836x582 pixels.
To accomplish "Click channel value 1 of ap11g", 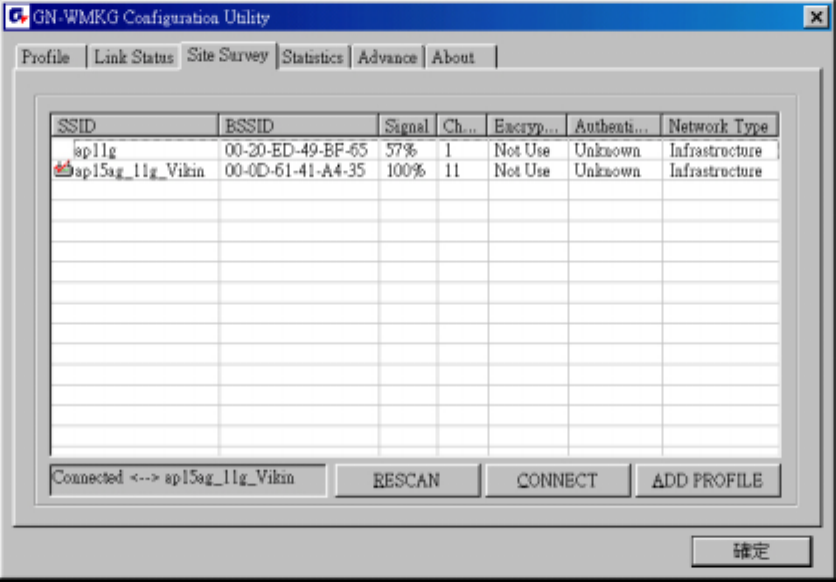I will [448, 150].
